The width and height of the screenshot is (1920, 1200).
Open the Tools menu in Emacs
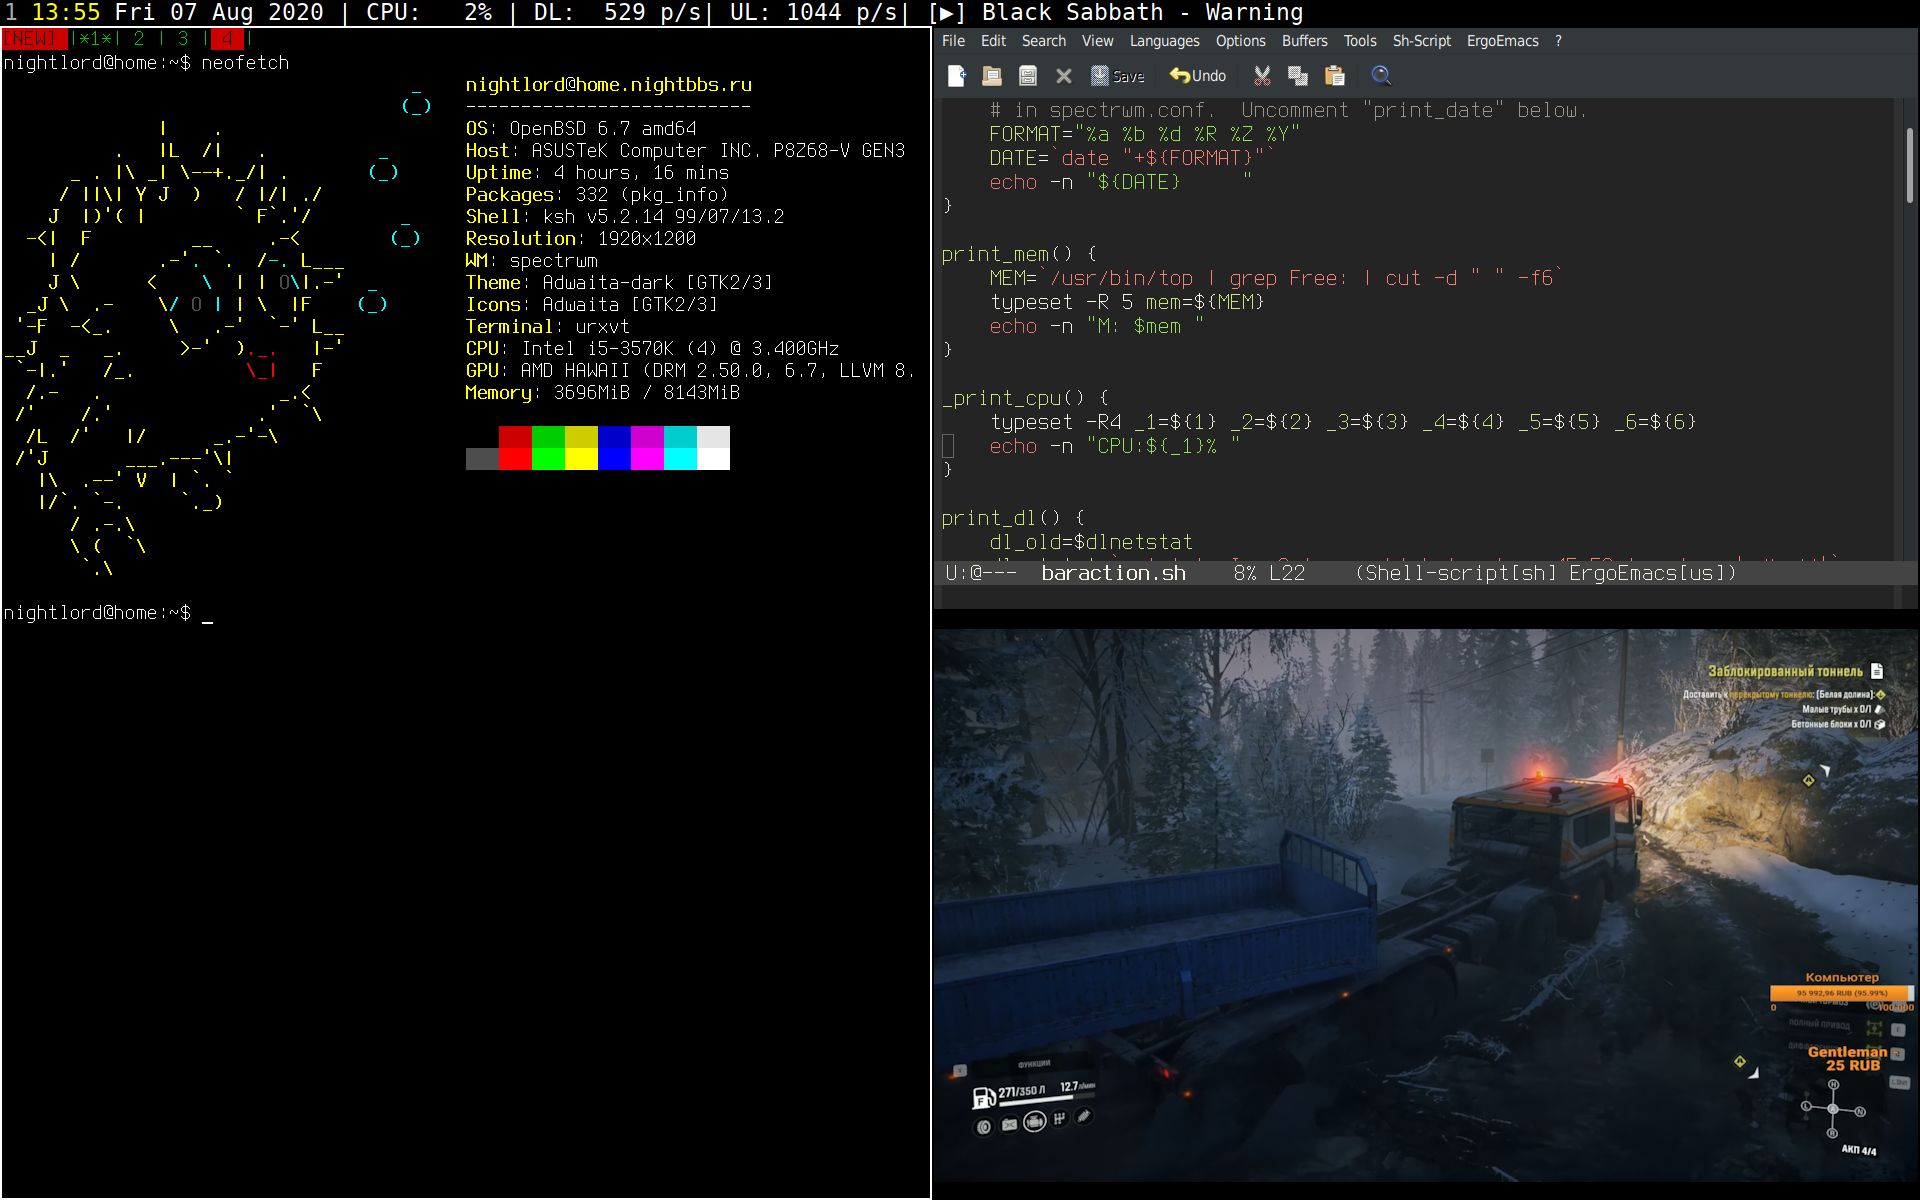(x=1359, y=41)
